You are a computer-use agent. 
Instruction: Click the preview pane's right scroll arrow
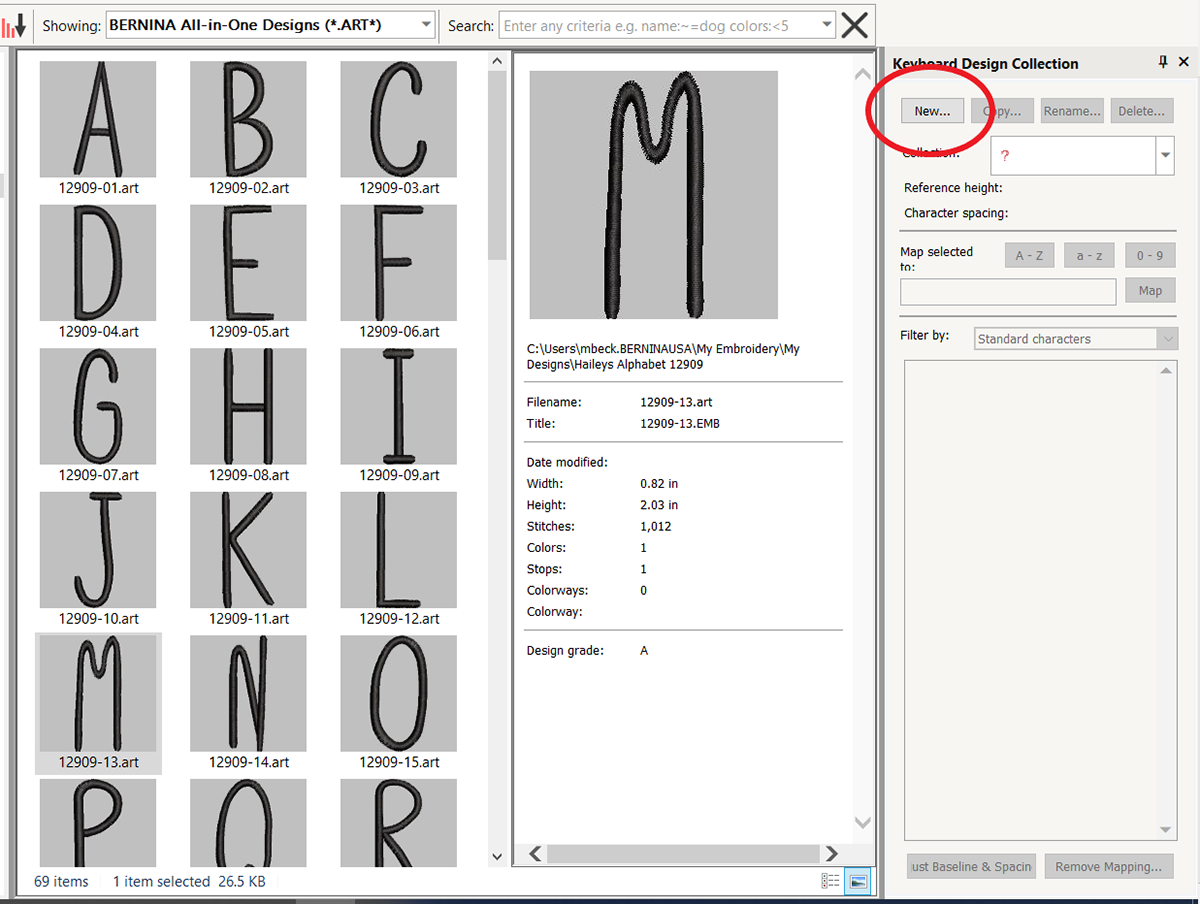coord(831,853)
